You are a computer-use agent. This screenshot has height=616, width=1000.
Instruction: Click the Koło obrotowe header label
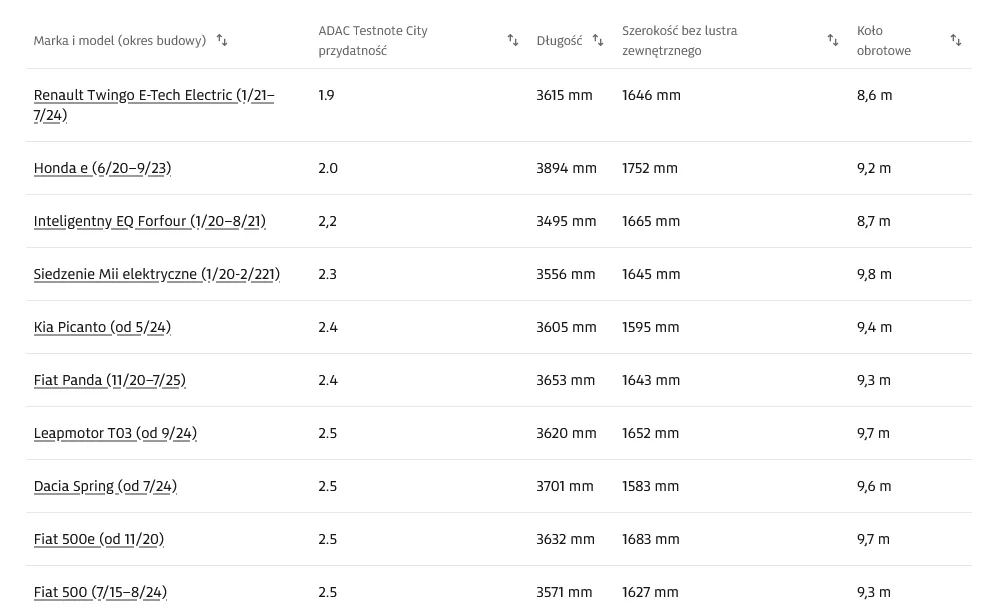pos(883,41)
